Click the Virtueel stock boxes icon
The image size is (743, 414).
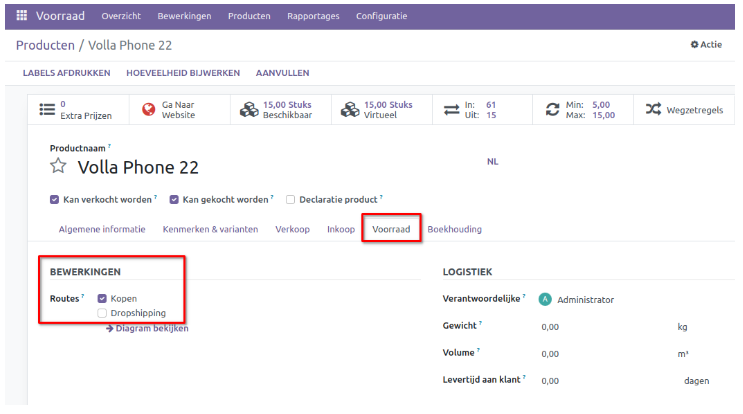[350, 109]
